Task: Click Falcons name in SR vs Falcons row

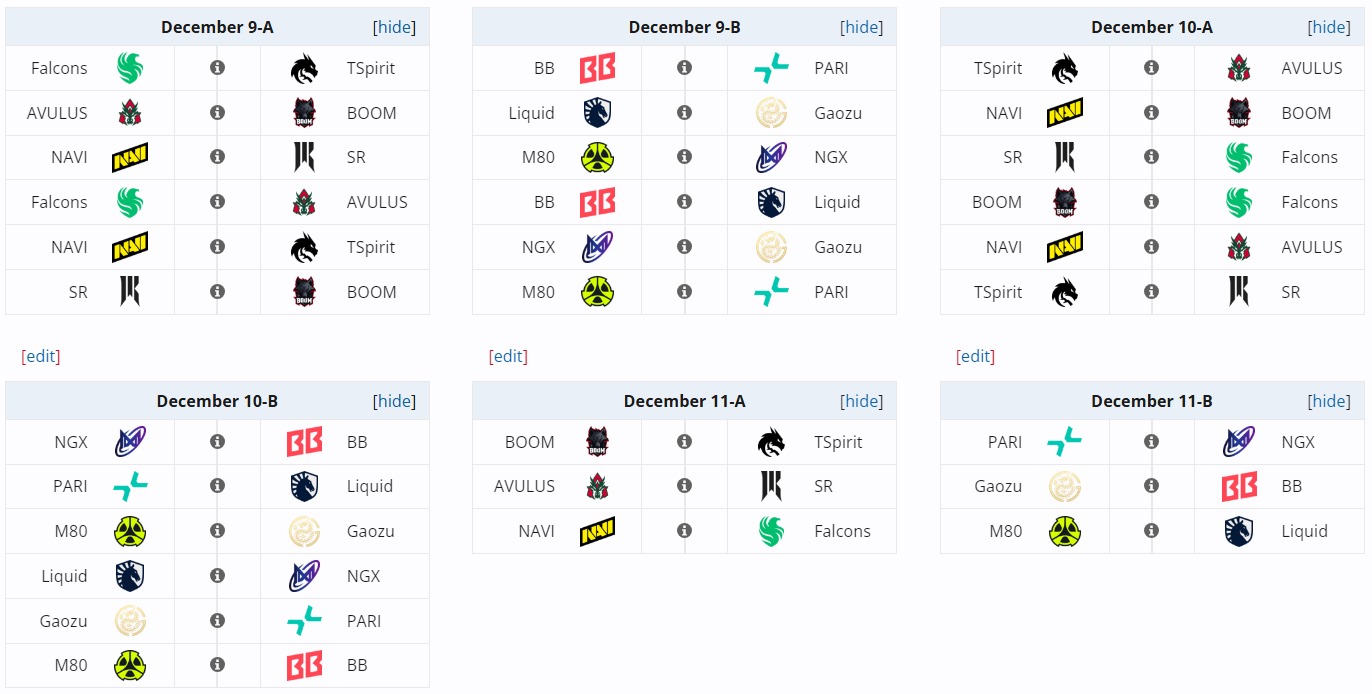Action: [1309, 157]
